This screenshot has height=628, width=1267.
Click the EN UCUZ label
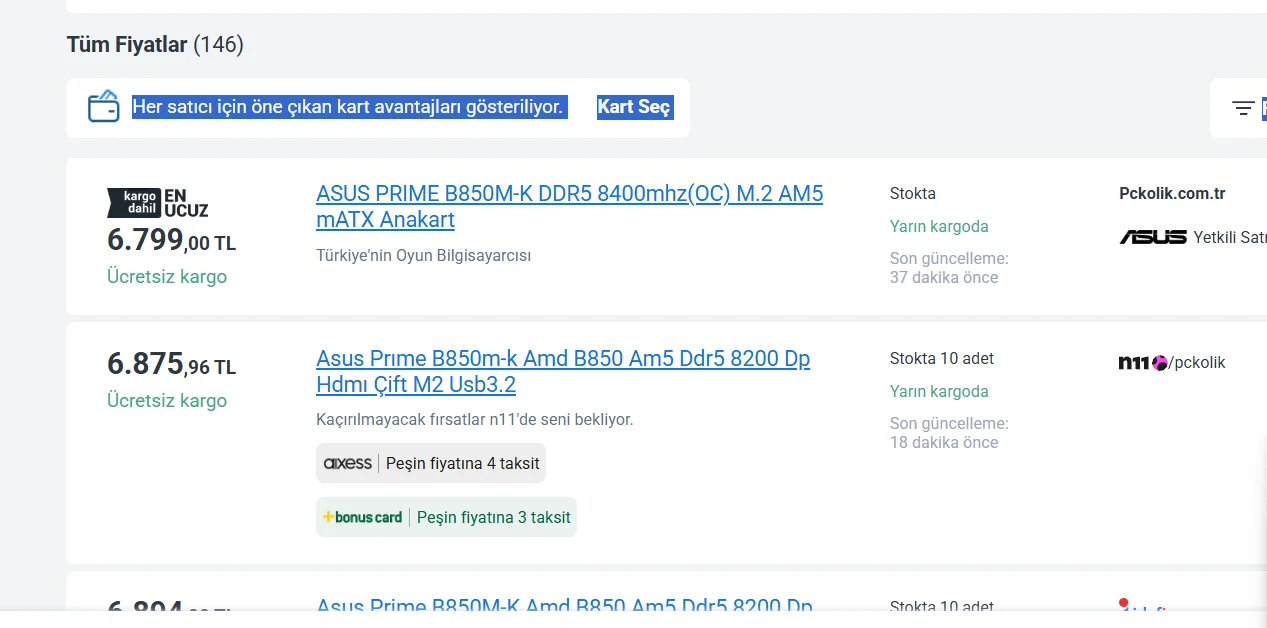[x=186, y=203]
